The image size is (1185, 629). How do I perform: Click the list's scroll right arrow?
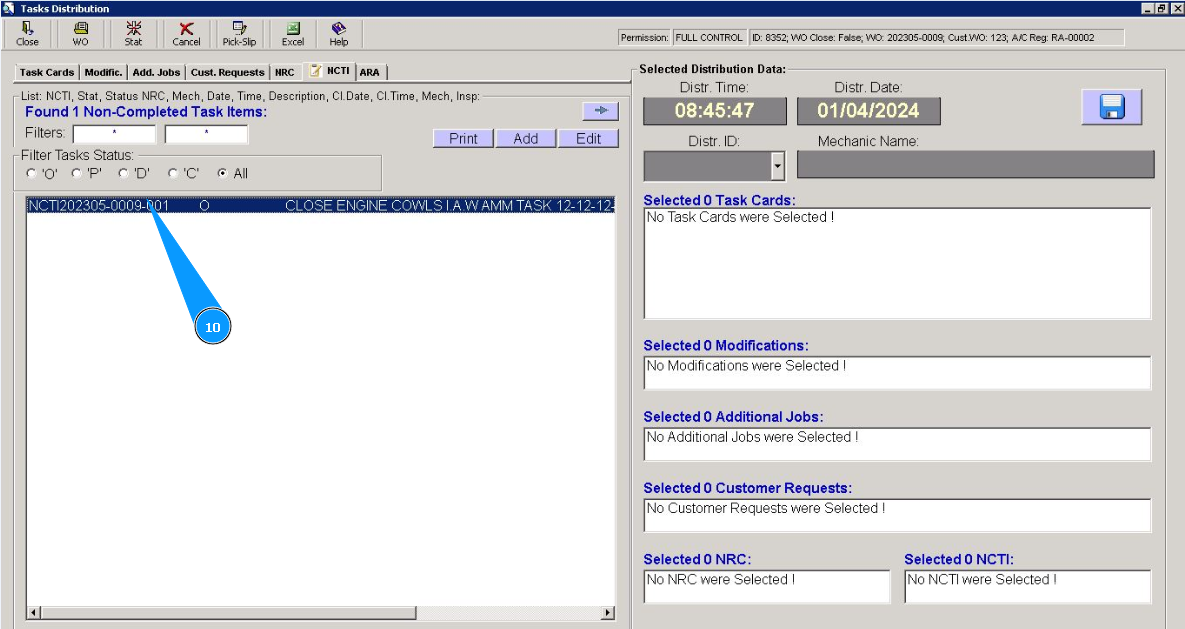pos(608,612)
